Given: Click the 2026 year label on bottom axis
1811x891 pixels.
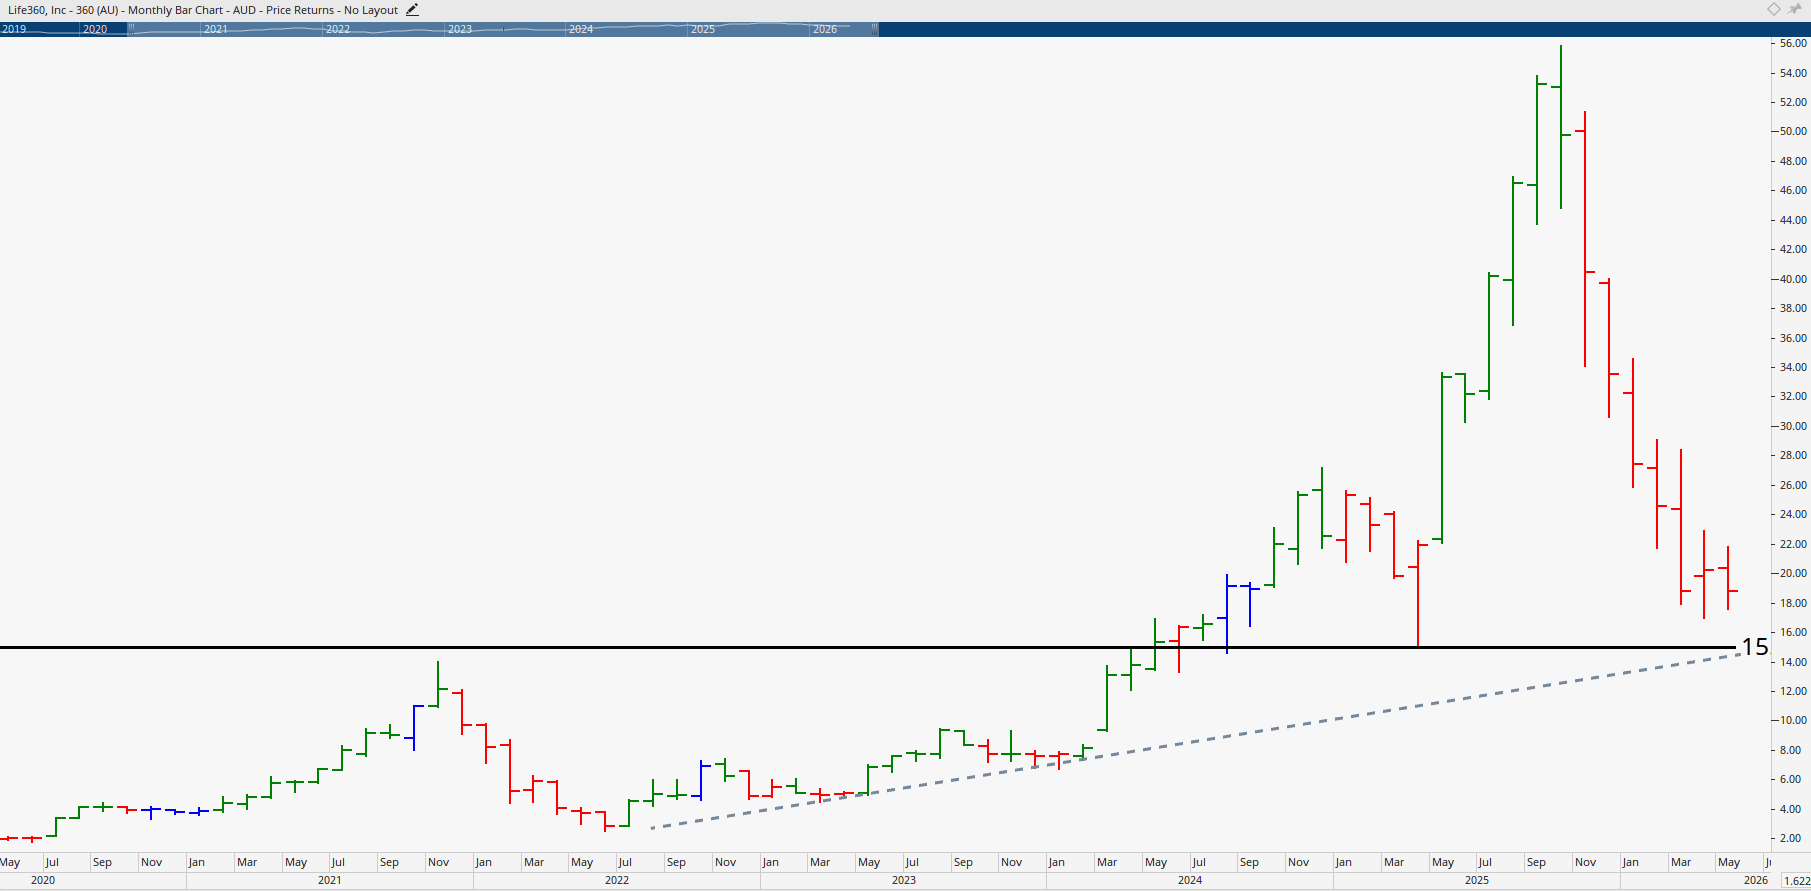Looking at the screenshot, I should pos(1756,880).
